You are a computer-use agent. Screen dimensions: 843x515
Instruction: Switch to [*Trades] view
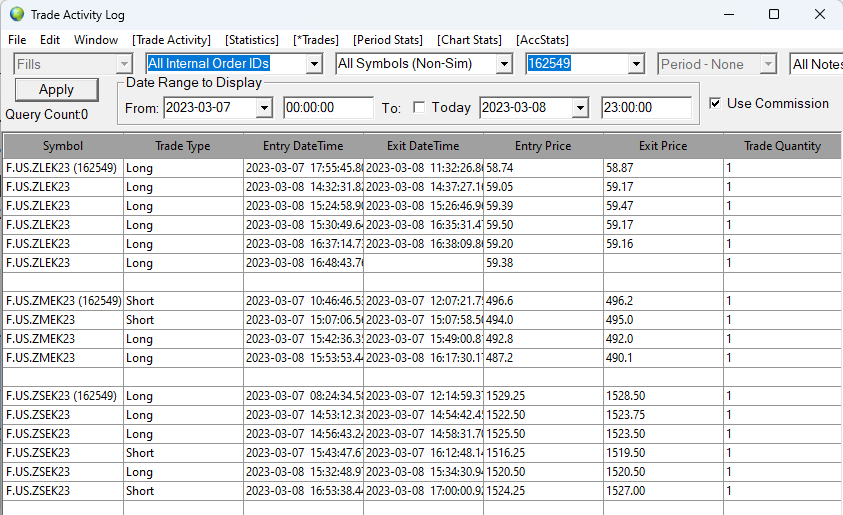[316, 40]
